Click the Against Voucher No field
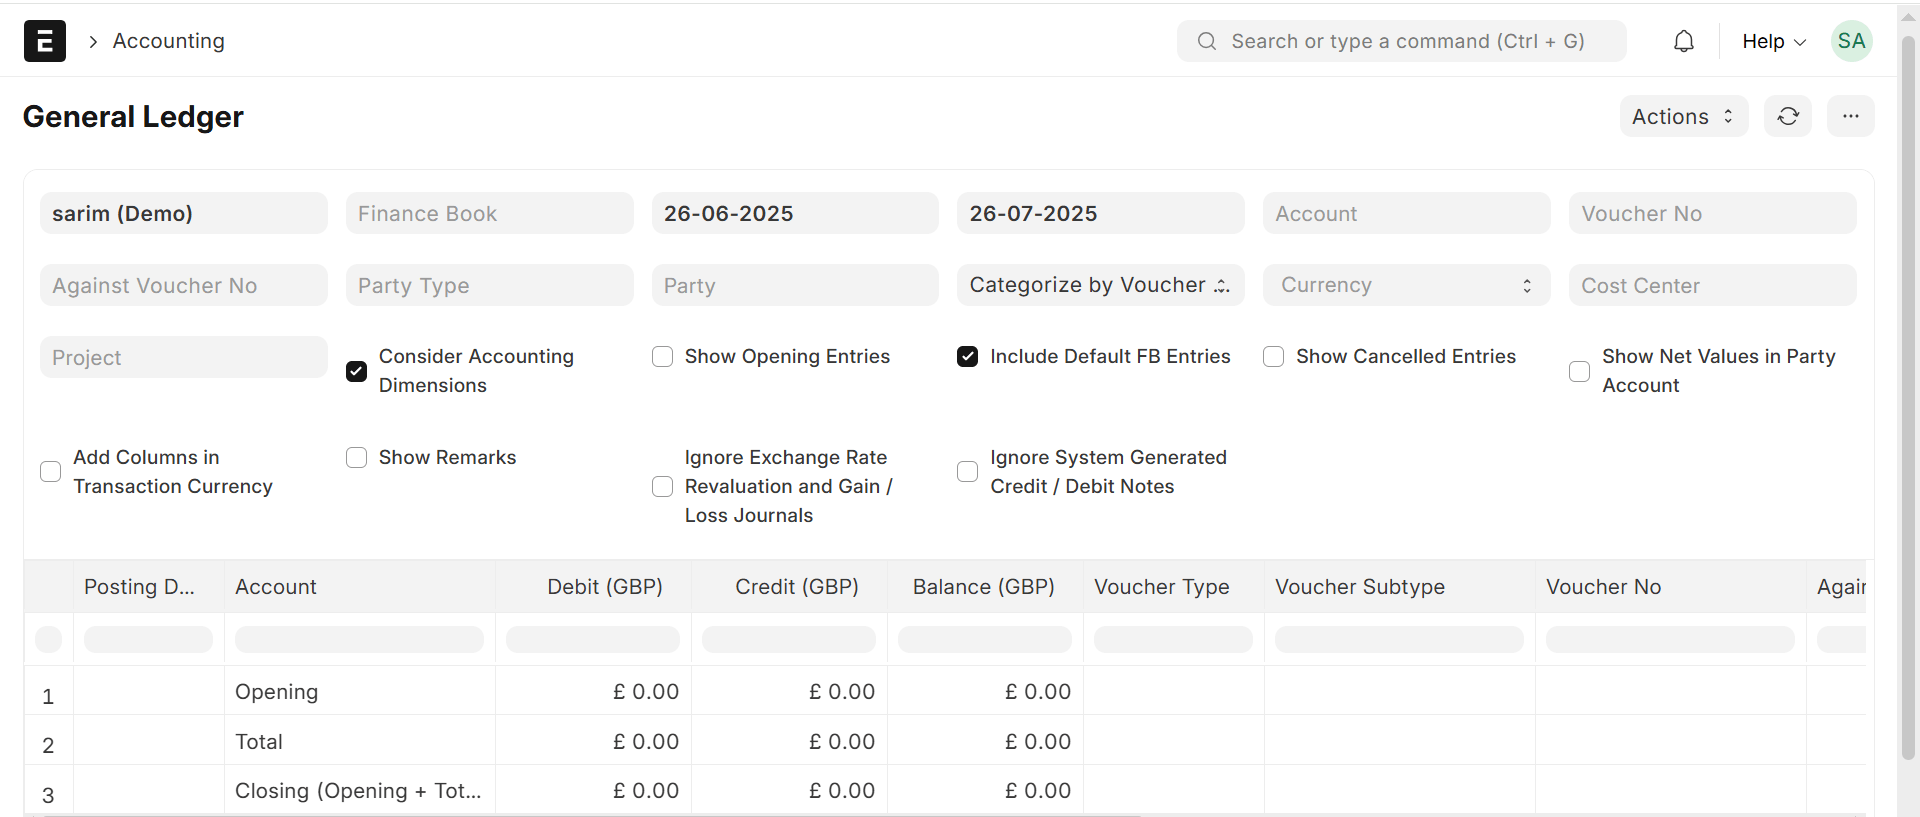This screenshot has height=817, width=1920. tap(184, 285)
